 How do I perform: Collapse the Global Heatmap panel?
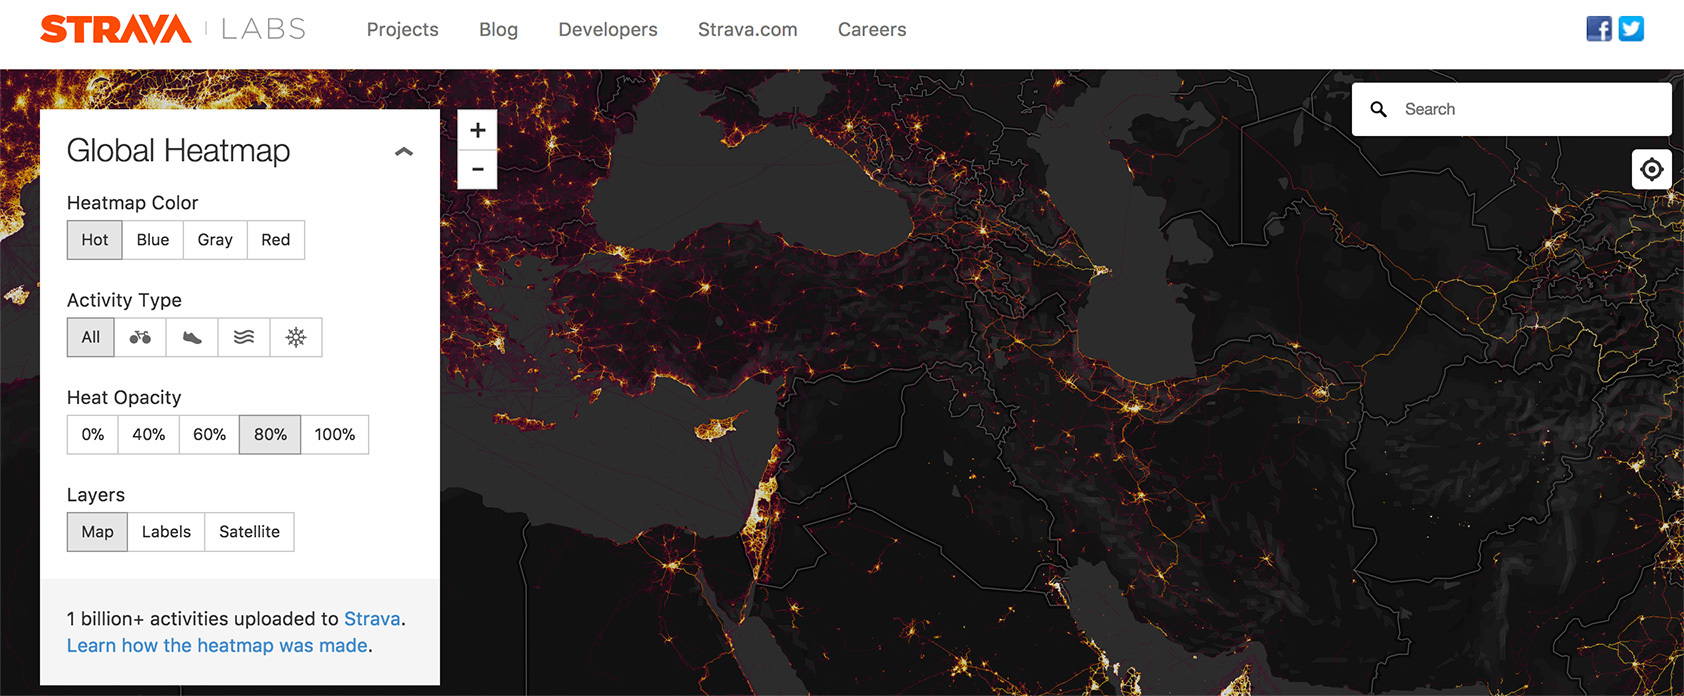[x=404, y=152]
